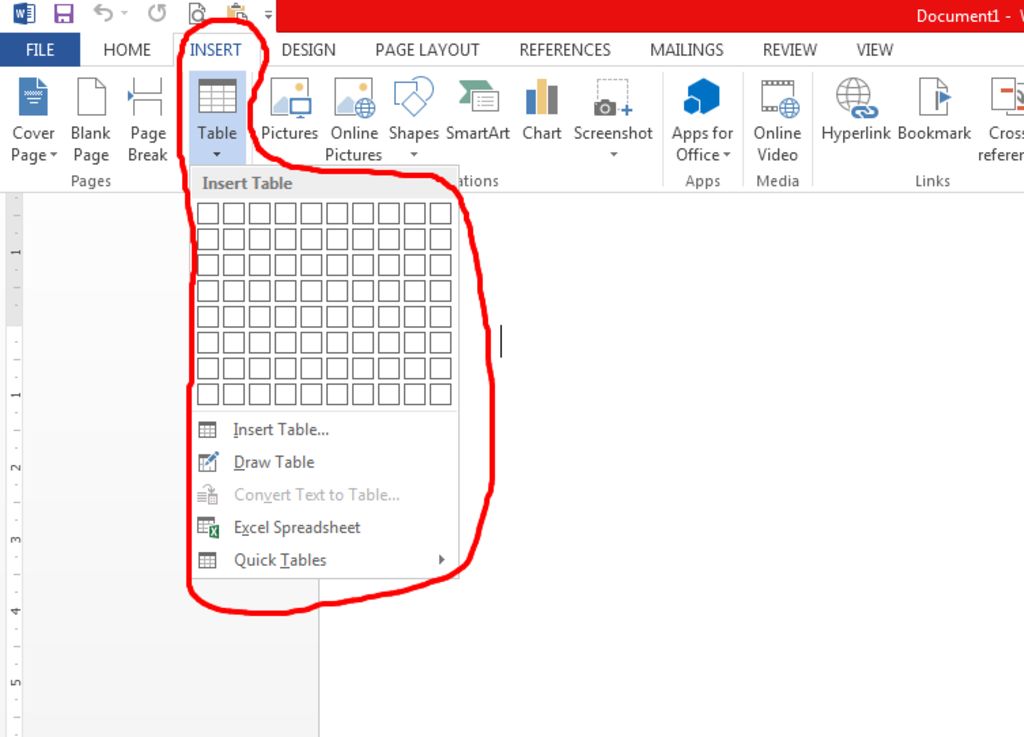Redo or repeat the last action
The image size is (1024, 737).
point(157,13)
